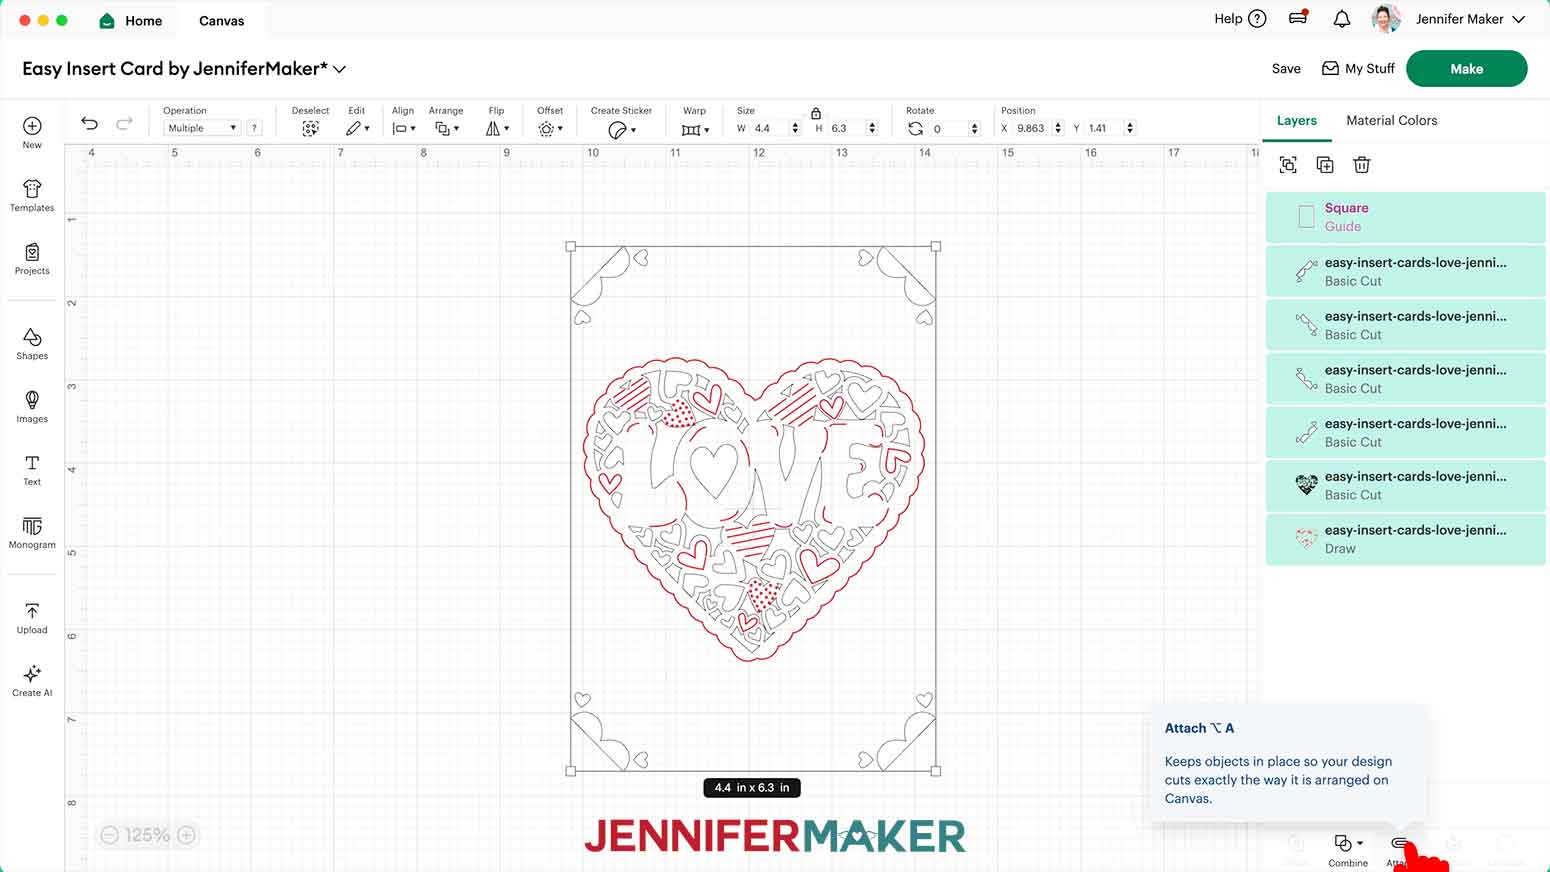Click the Redo arrow in the toolbar
1550x872 pixels.
click(x=124, y=123)
